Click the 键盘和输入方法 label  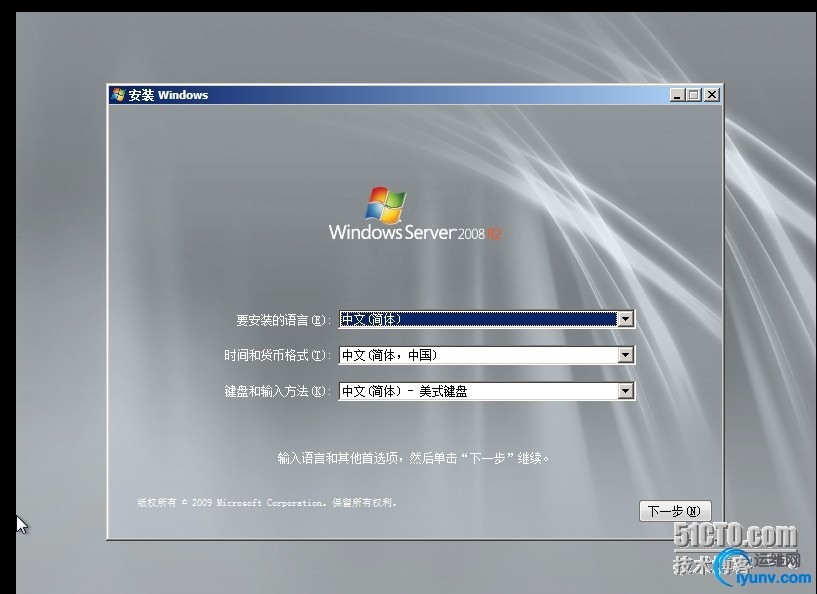pyautogui.click(x=277, y=392)
